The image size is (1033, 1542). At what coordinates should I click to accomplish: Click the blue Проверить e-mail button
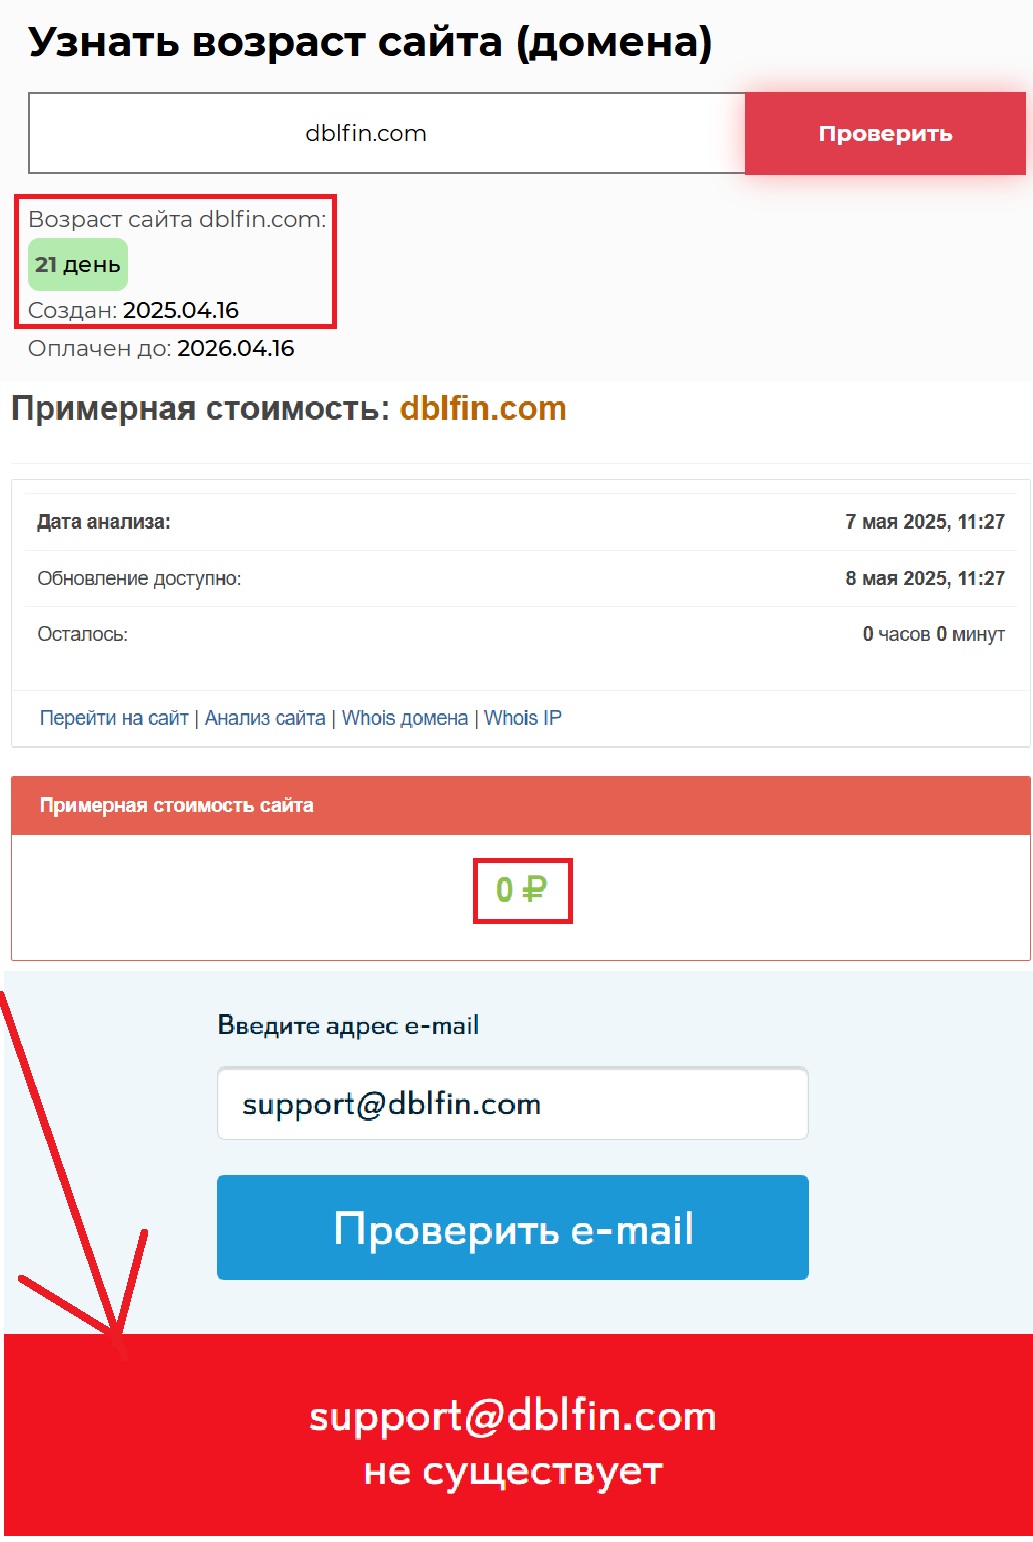click(513, 1227)
